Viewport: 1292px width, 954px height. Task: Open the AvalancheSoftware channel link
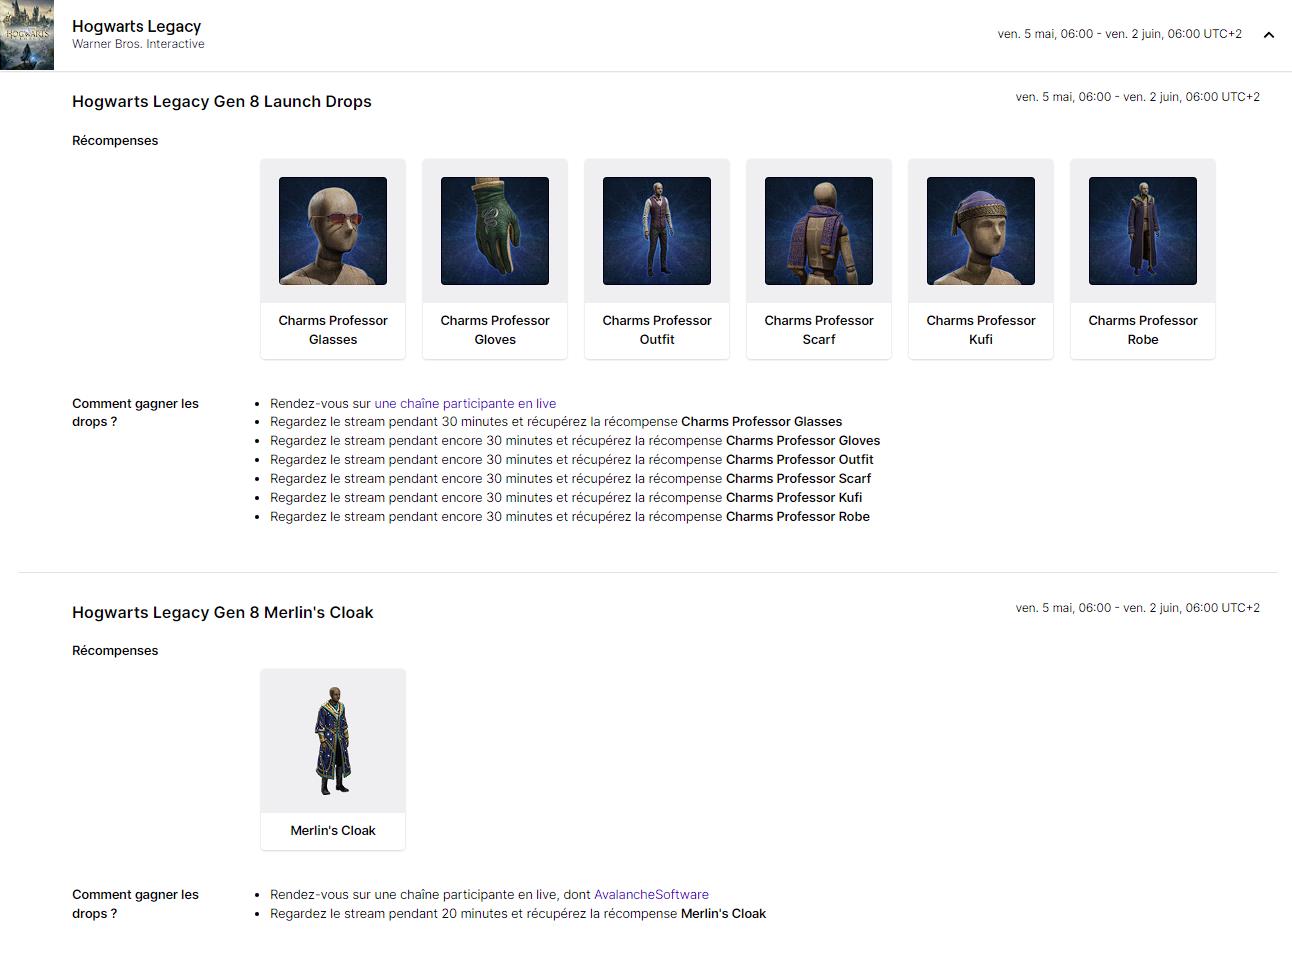click(651, 894)
